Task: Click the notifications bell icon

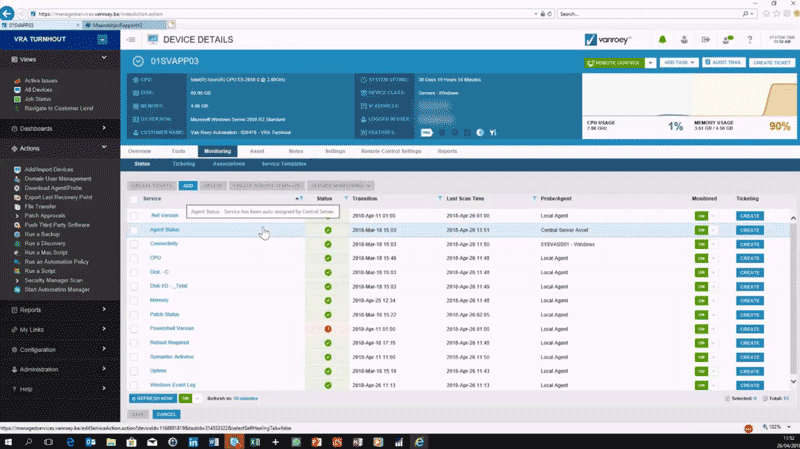Action: (662, 39)
